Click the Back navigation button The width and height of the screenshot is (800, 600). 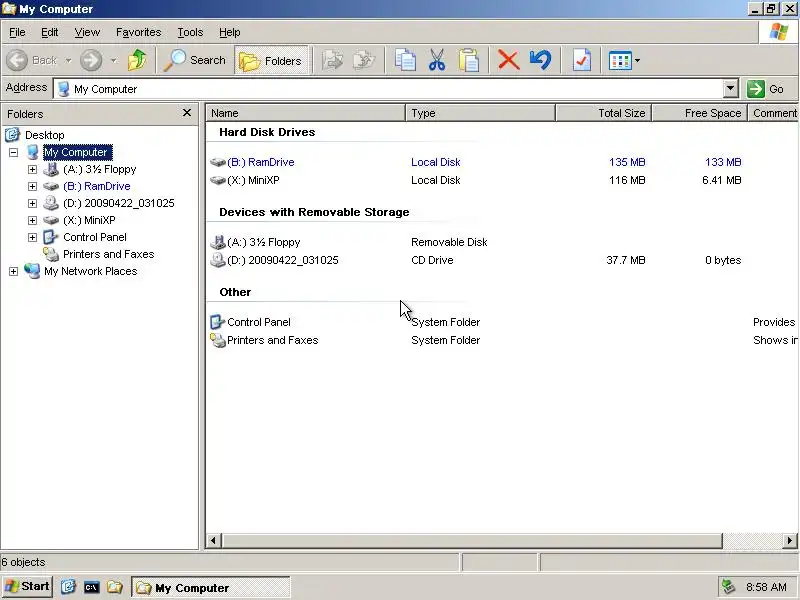coord(31,60)
